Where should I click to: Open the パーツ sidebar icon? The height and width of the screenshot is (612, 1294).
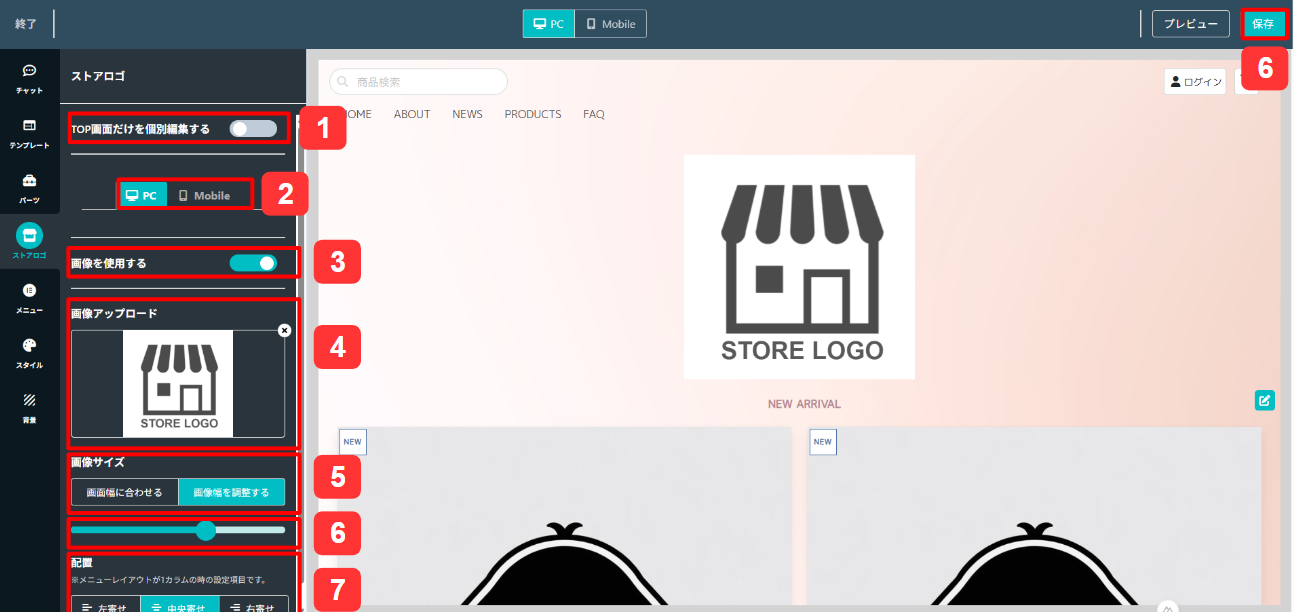coord(29,188)
